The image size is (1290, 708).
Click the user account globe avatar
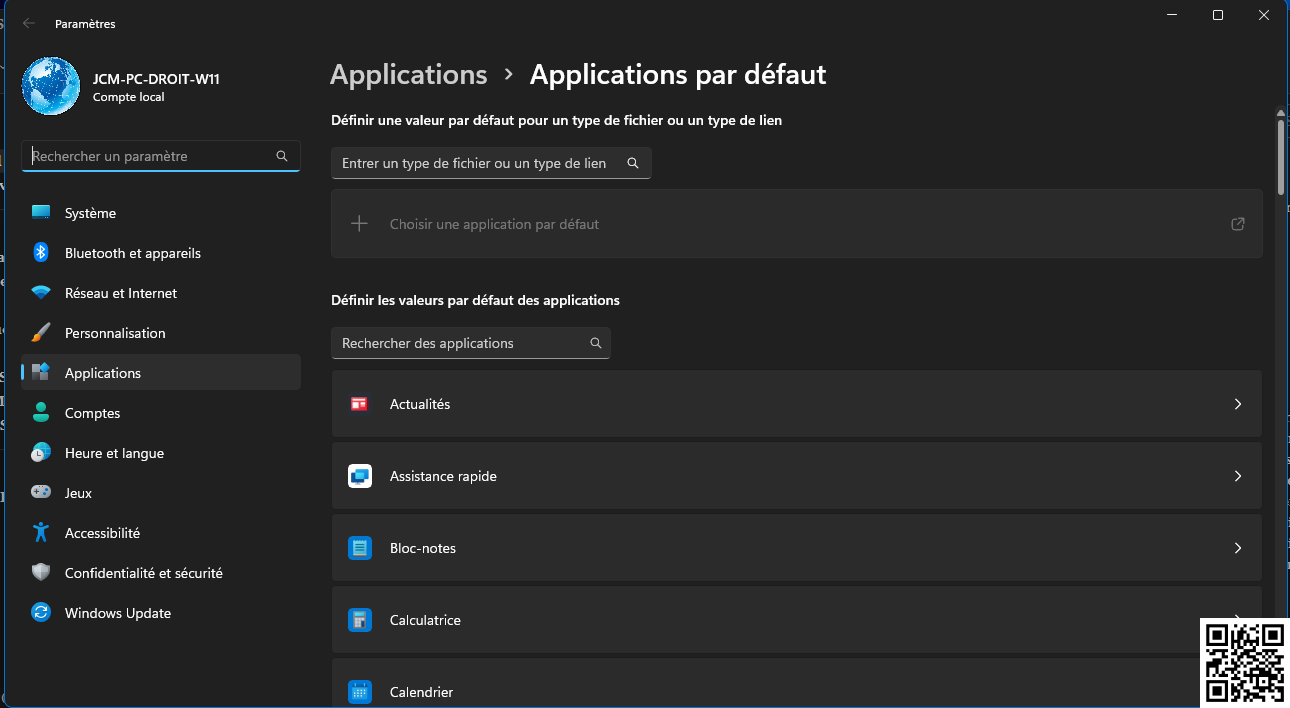tap(51, 86)
